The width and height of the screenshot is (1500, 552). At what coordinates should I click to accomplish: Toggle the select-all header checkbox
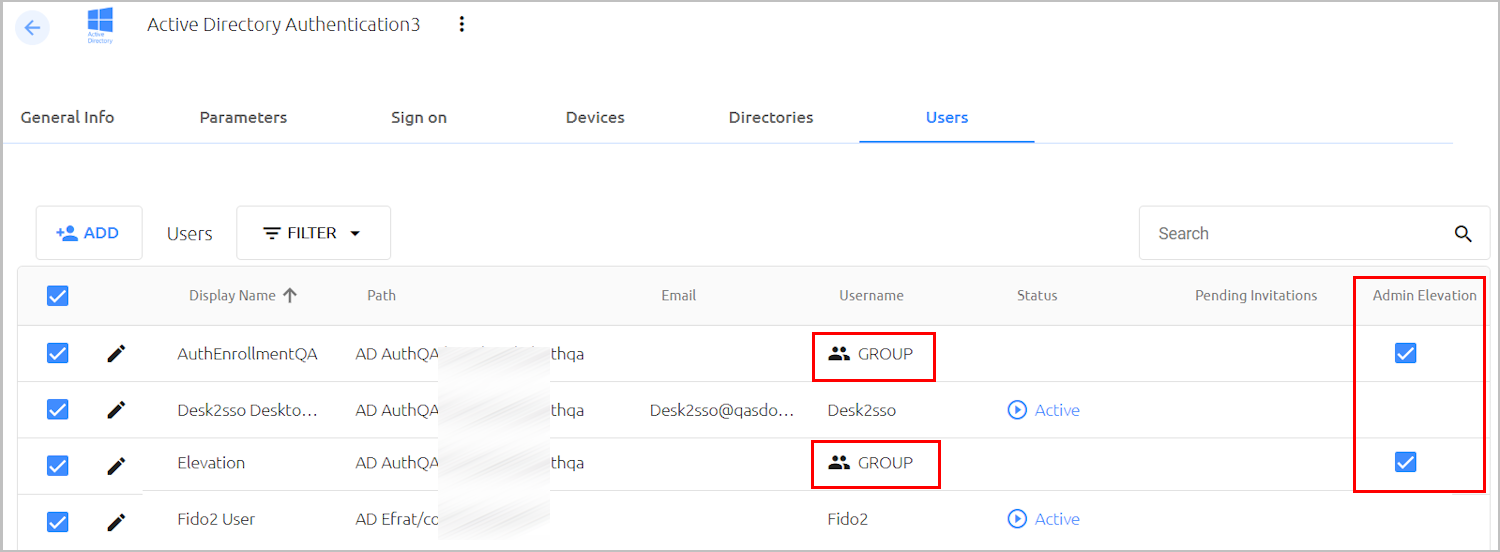pos(58,296)
